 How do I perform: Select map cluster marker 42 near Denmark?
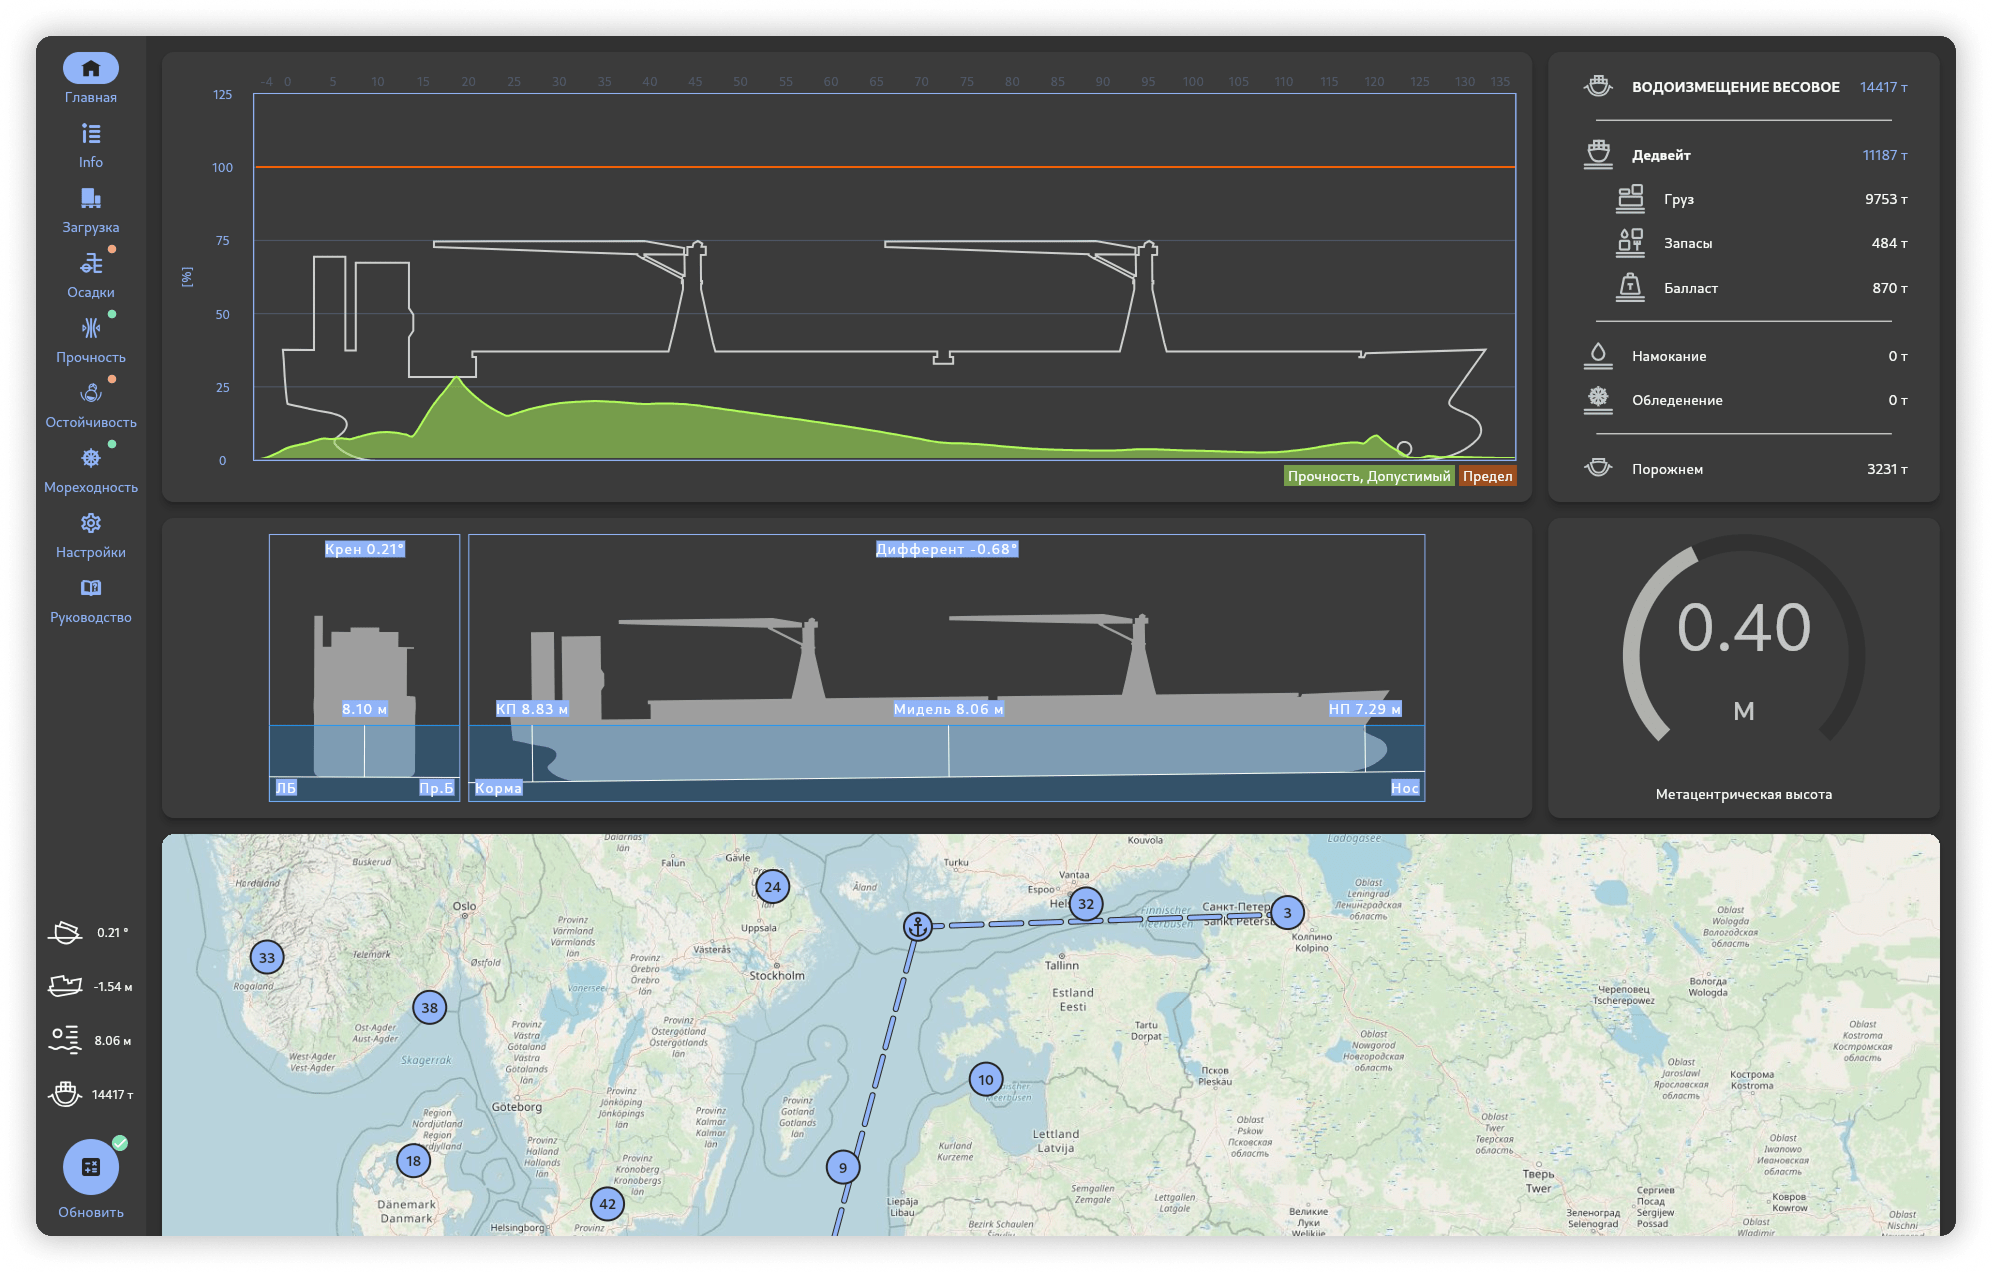[607, 1204]
